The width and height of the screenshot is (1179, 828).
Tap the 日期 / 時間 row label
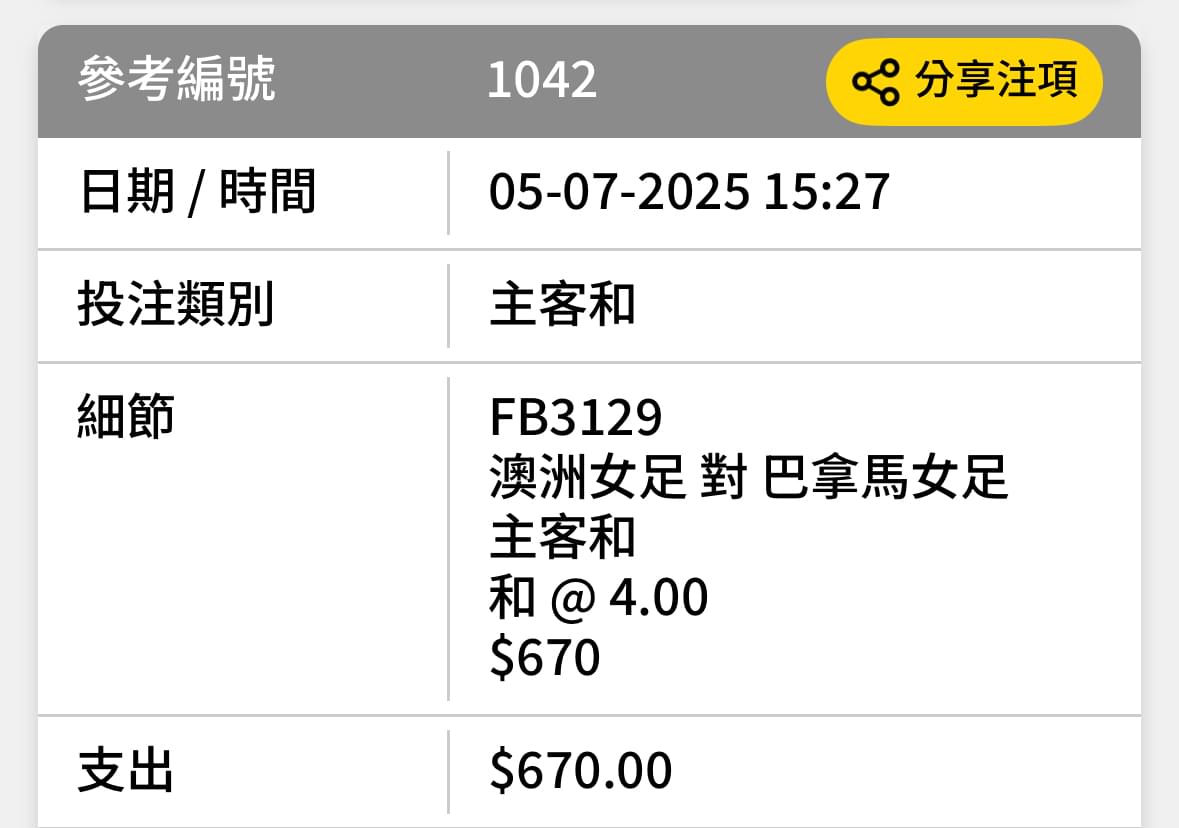[197, 192]
